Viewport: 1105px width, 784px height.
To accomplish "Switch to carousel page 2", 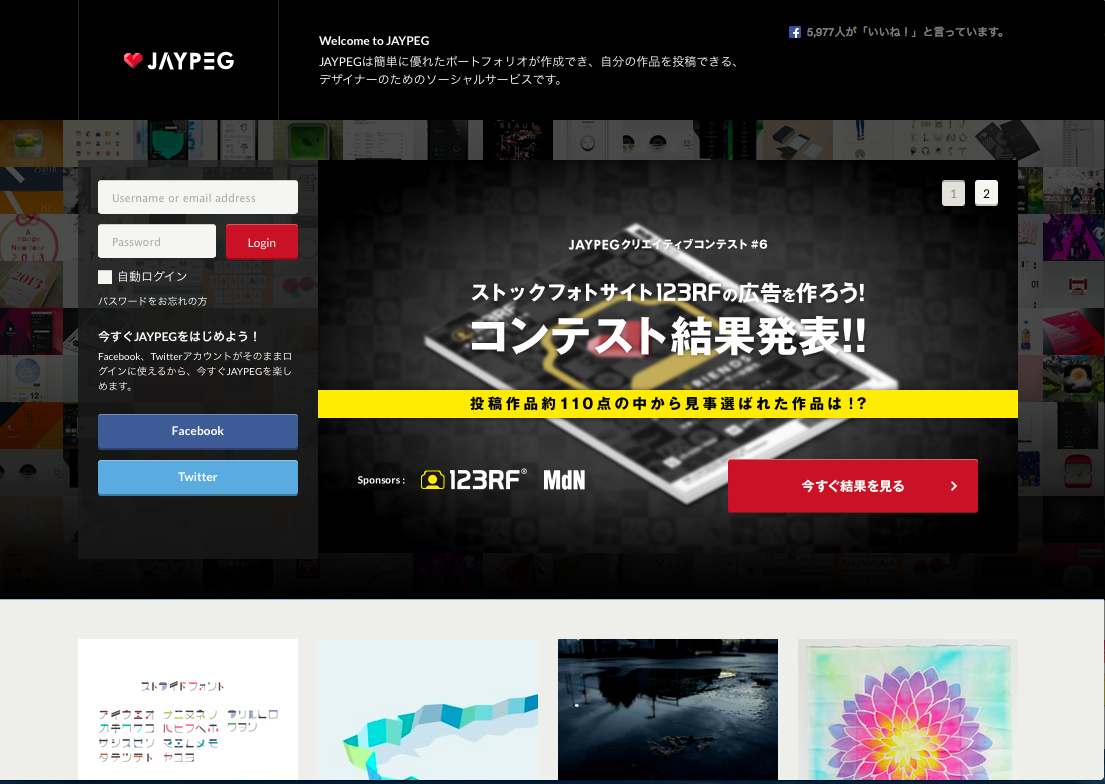I will click(986, 193).
